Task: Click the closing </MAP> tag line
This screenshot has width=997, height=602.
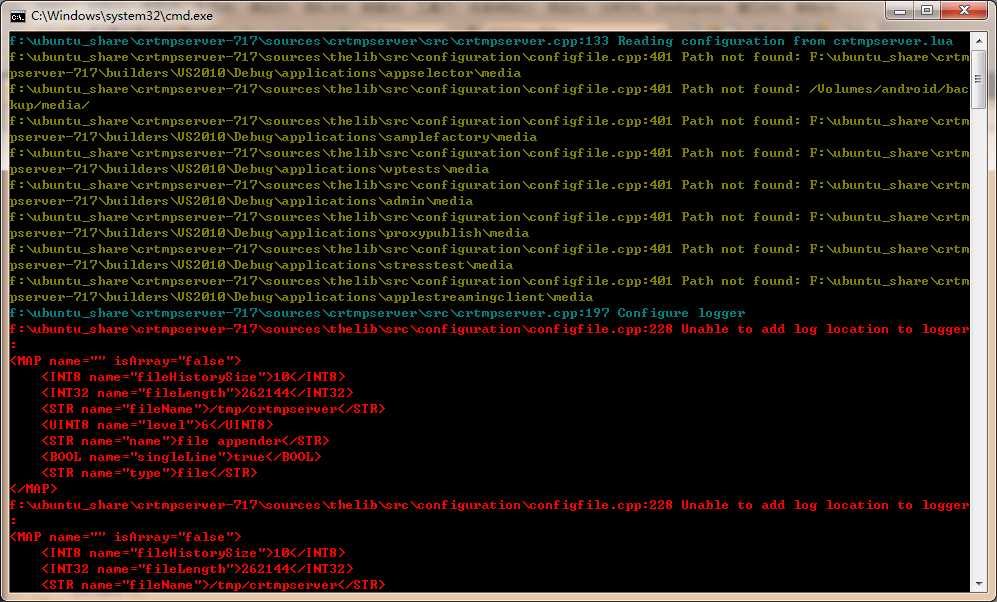Action: tap(33, 489)
